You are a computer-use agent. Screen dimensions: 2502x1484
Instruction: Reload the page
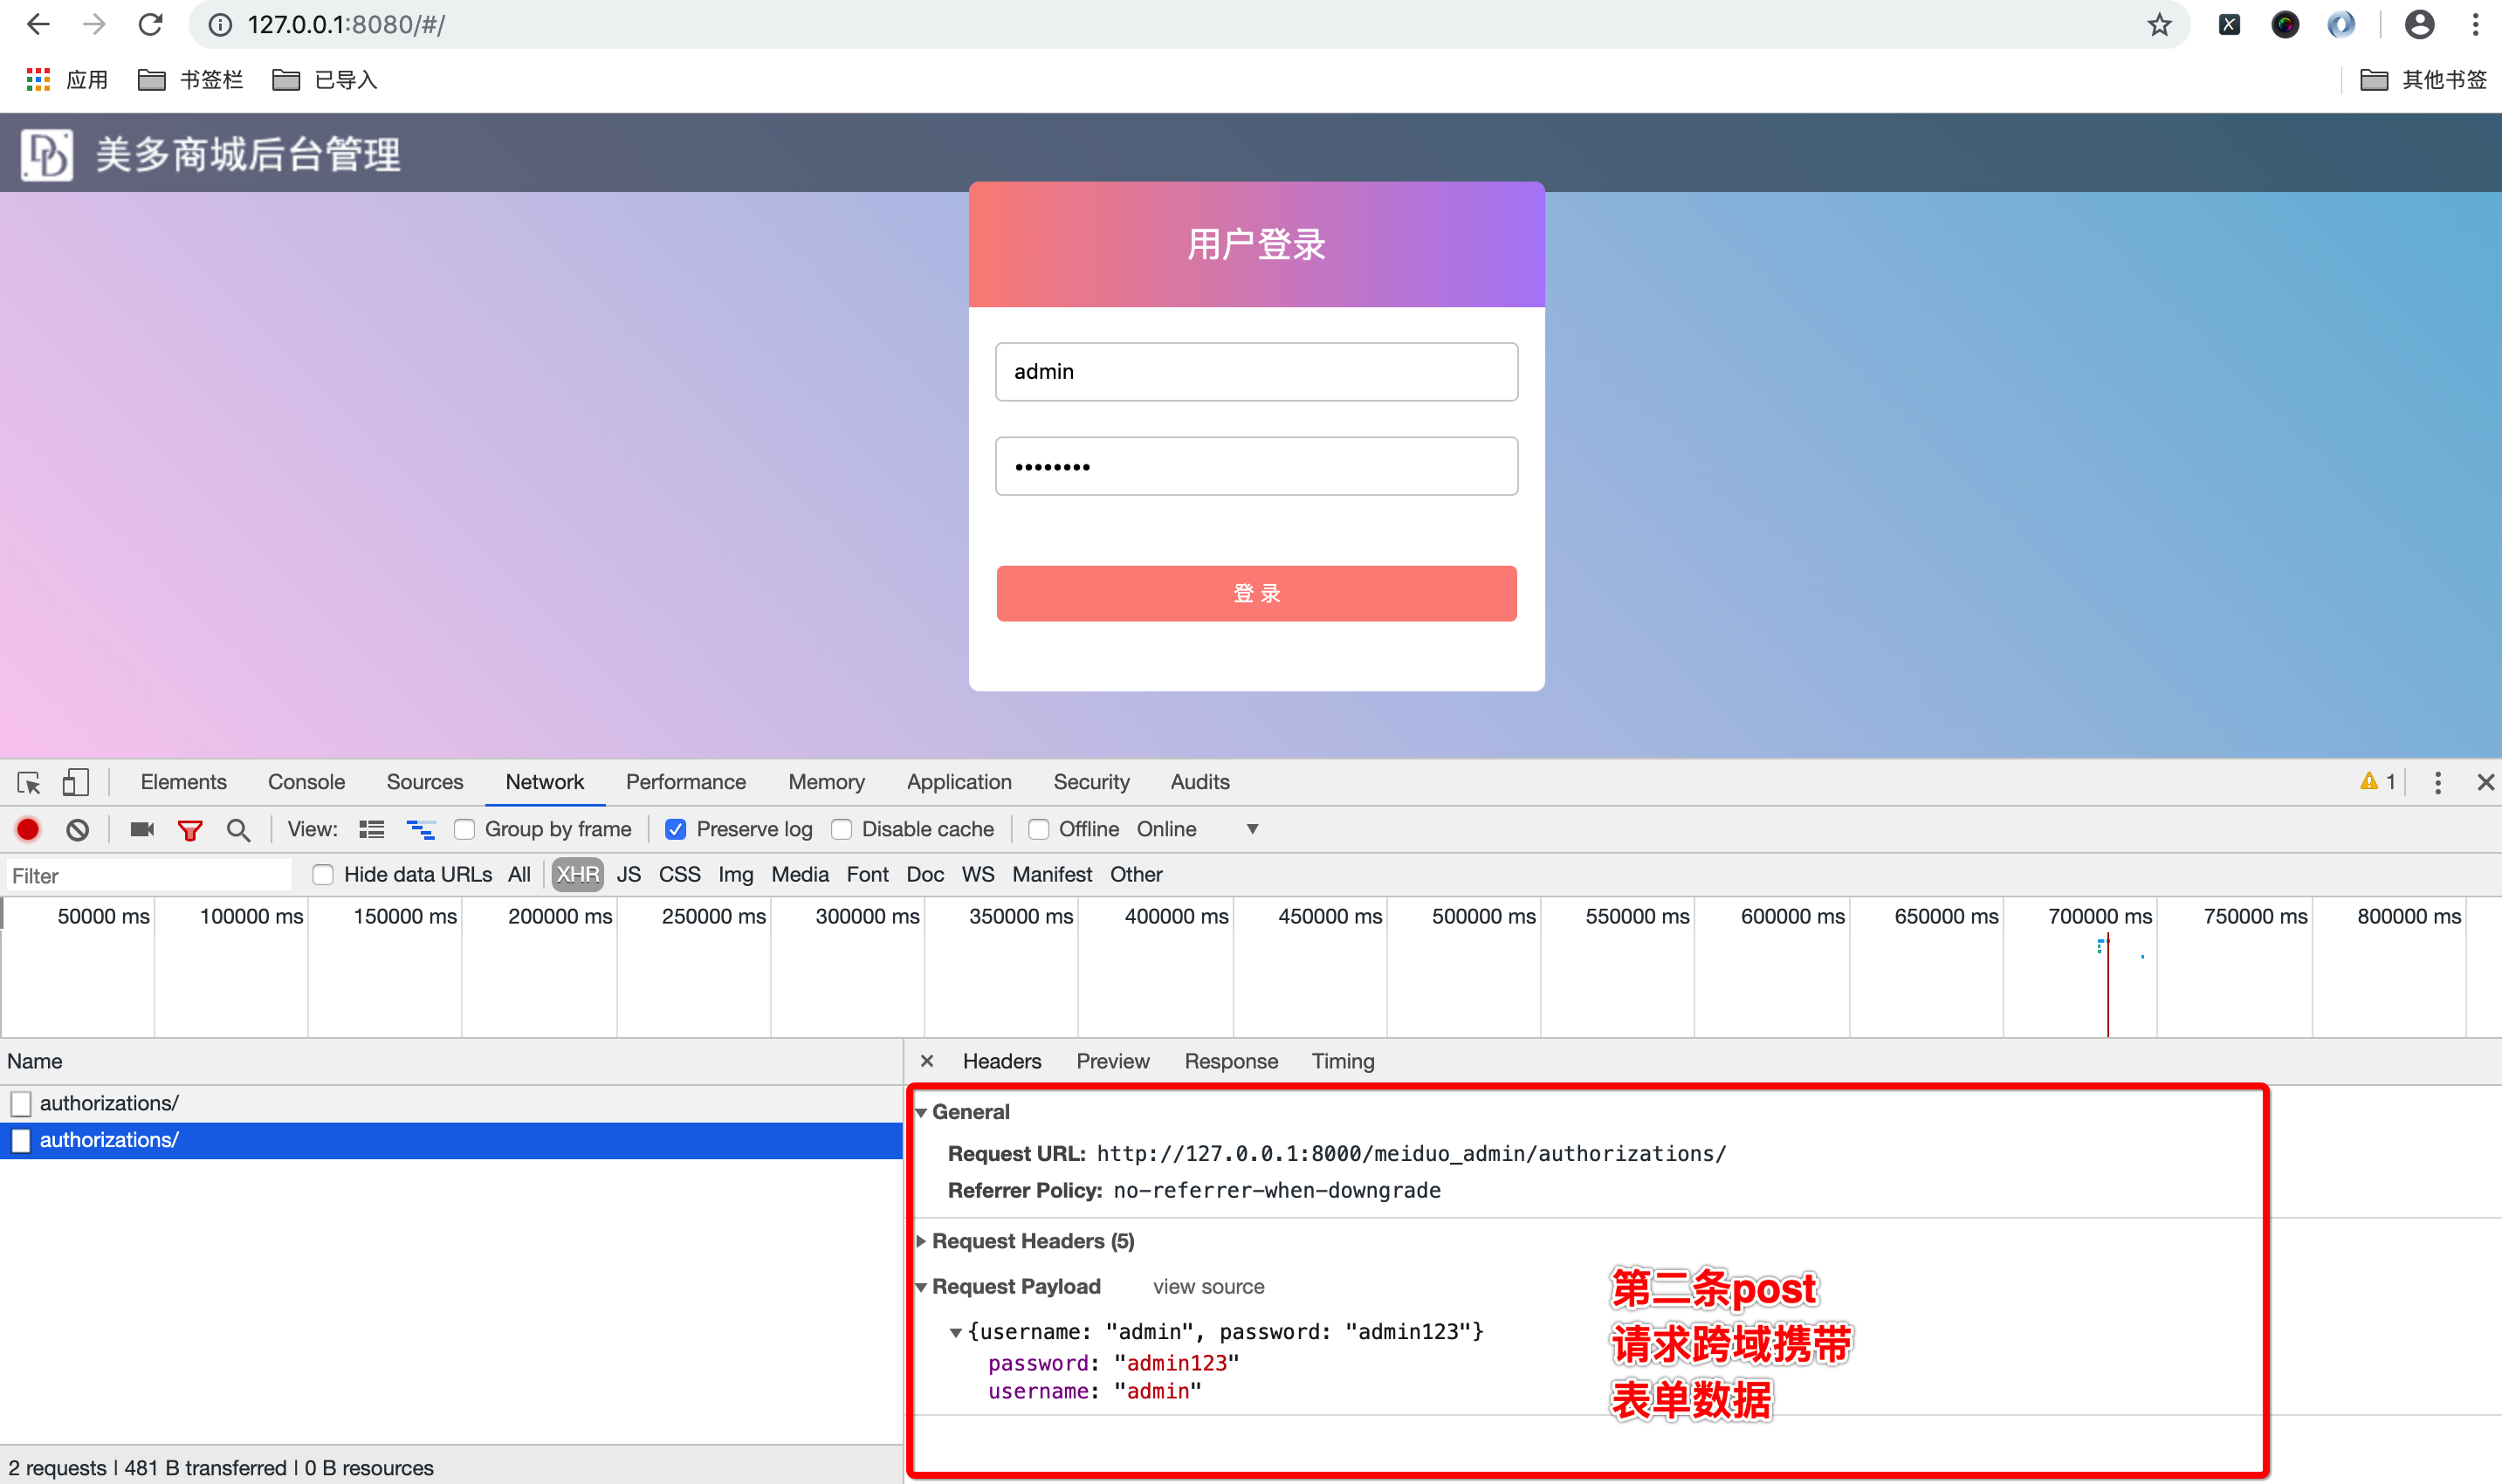150,24
